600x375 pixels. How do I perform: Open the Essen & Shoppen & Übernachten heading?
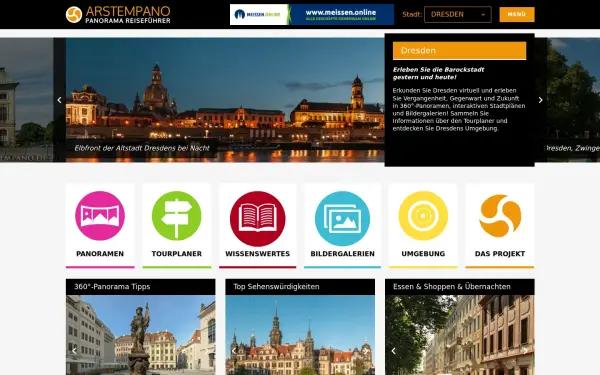460,287
